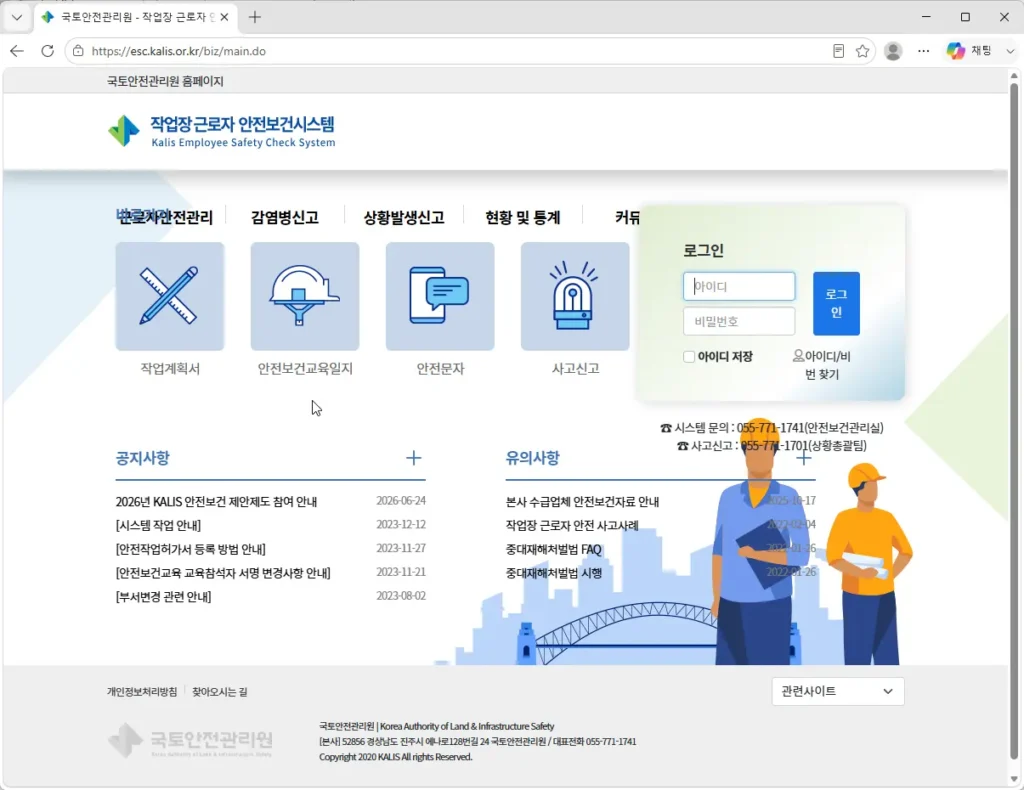The image size is (1024, 790).
Task: Click the 시스템 문의 phone number text
Action: click(x=771, y=428)
